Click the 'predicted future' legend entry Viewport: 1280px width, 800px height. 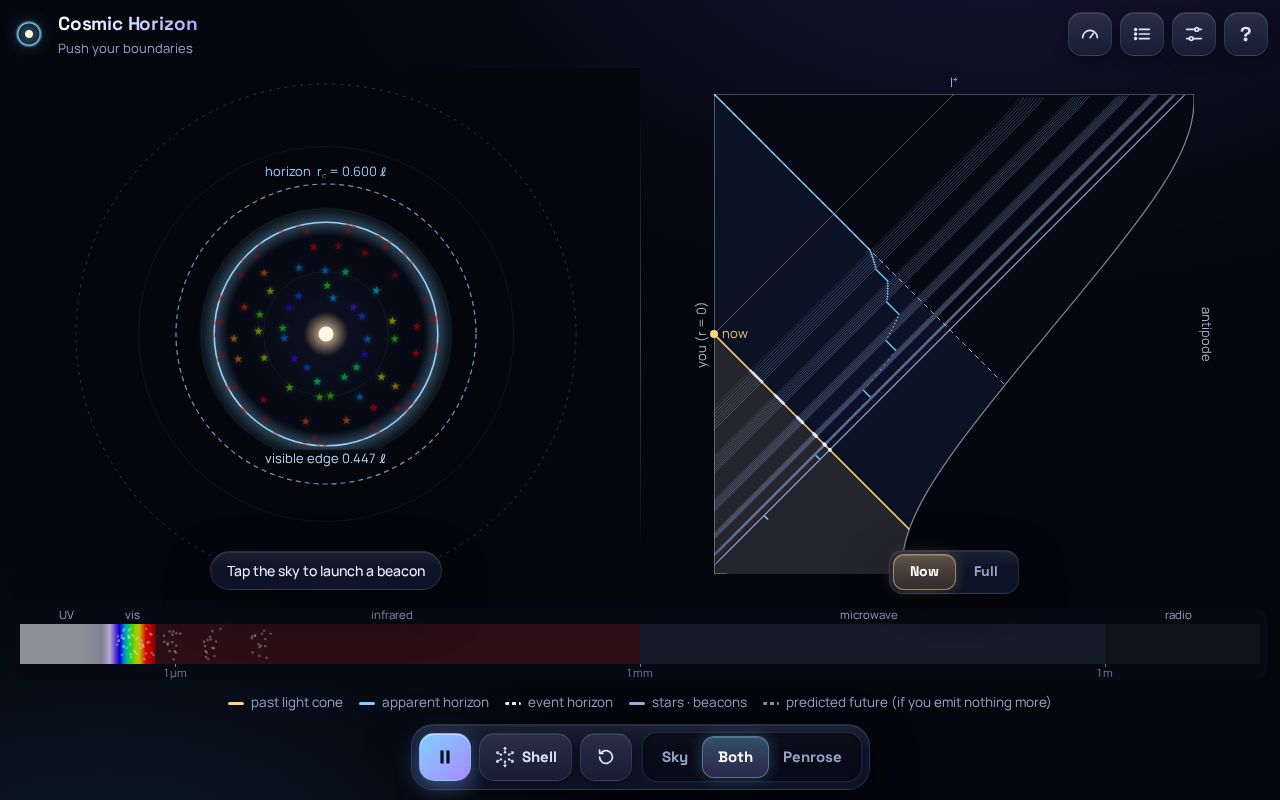click(x=907, y=703)
